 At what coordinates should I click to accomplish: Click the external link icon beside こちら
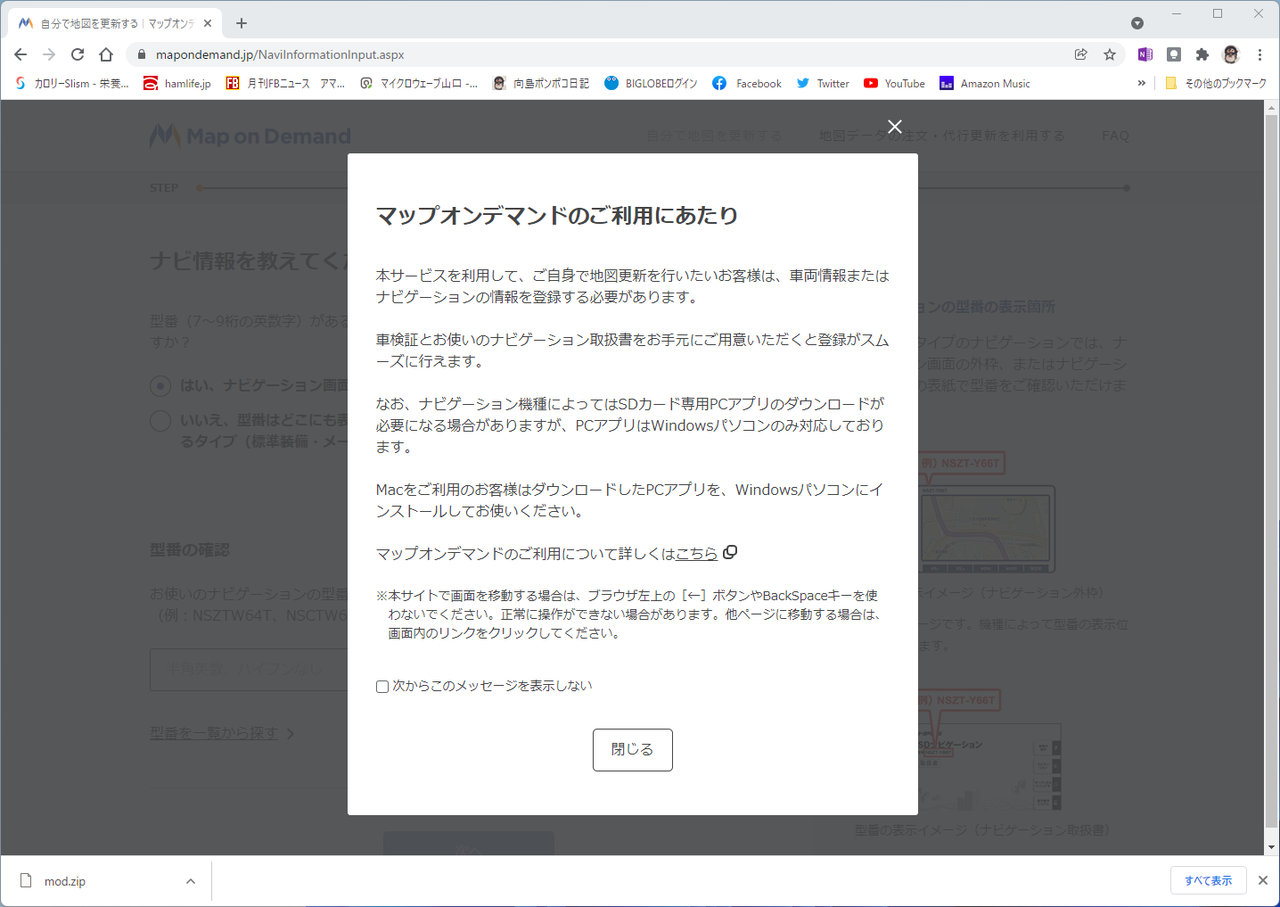click(x=730, y=552)
